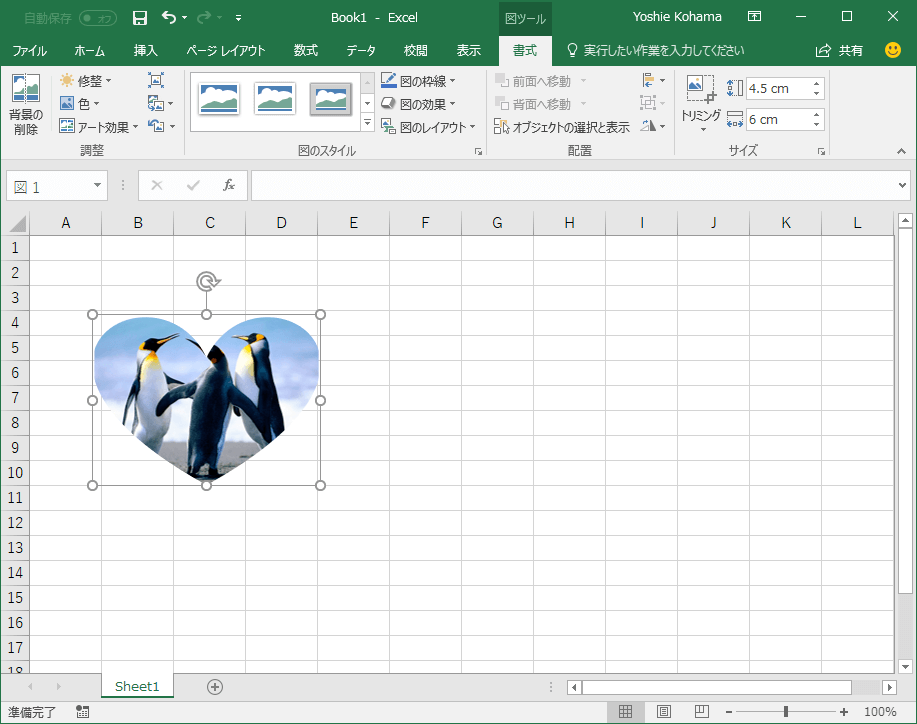Open the File (ファイル) tab

point(29,51)
